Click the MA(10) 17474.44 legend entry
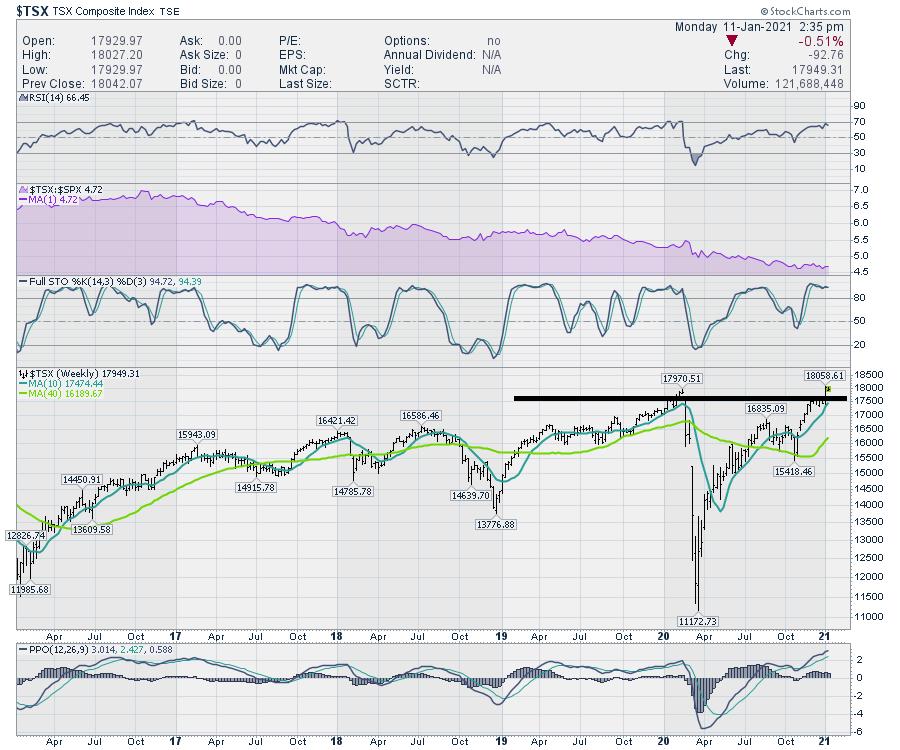Screen dimensions: 900x750 point(62,383)
